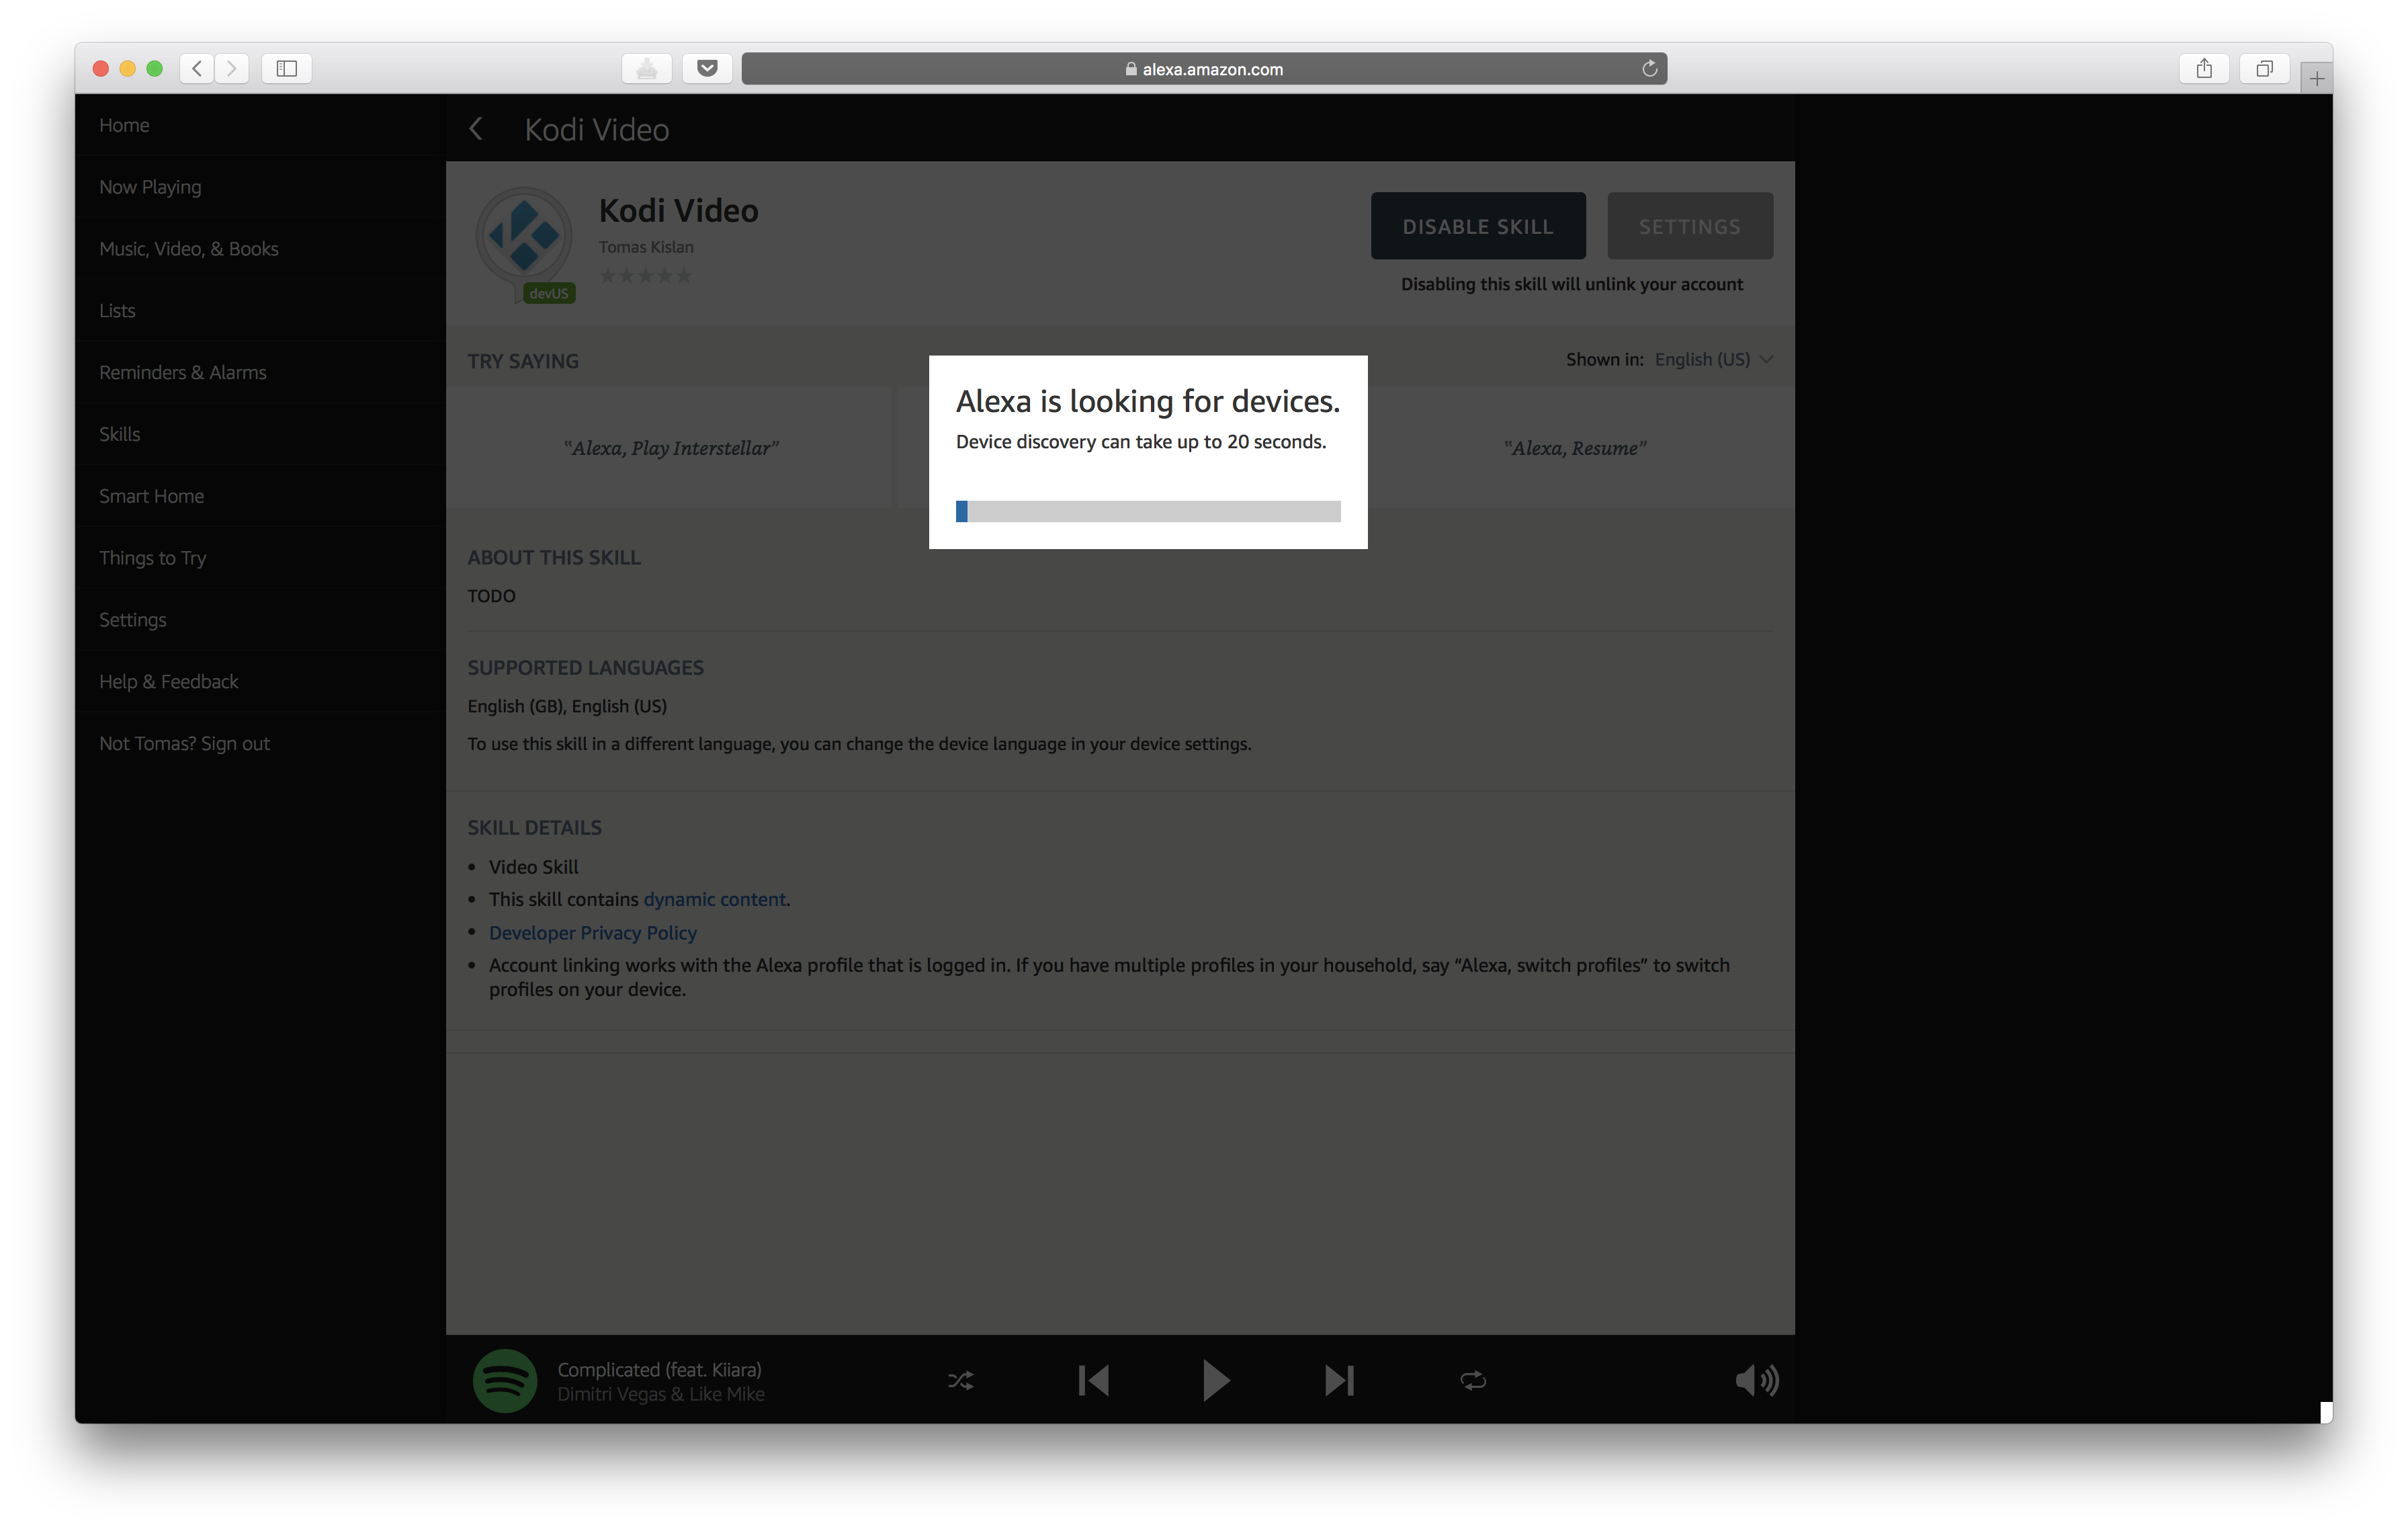Click the TODO text under About This Skill
This screenshot has width=2408, height=1531.
pyautogui.click(x=491, y=596)
